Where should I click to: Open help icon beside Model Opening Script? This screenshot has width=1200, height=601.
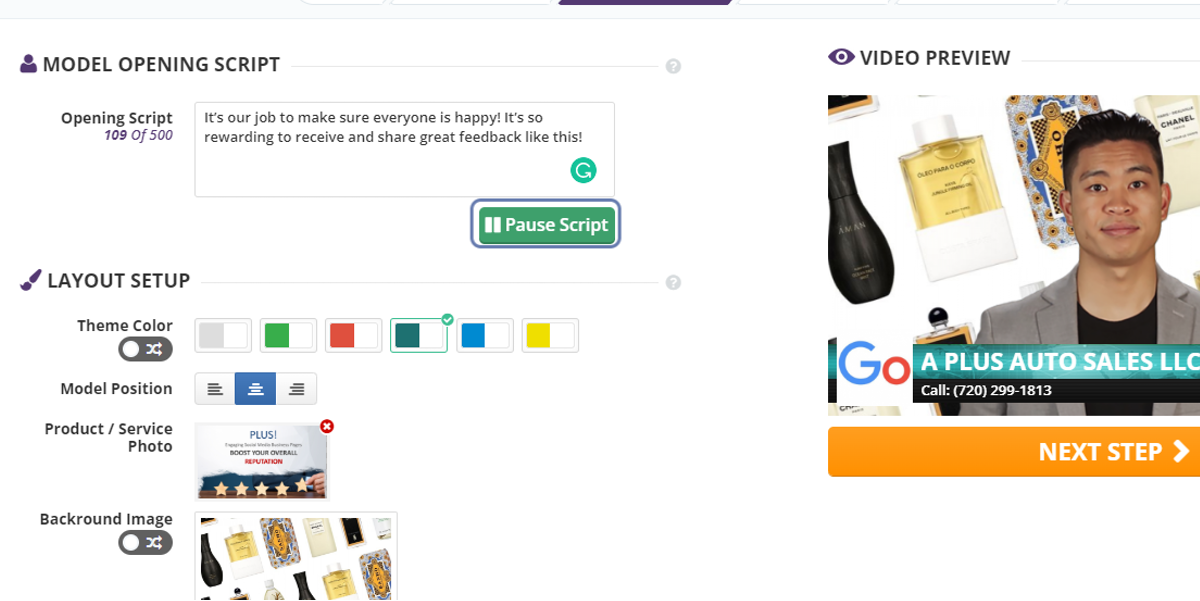click(x=673, y=66)
